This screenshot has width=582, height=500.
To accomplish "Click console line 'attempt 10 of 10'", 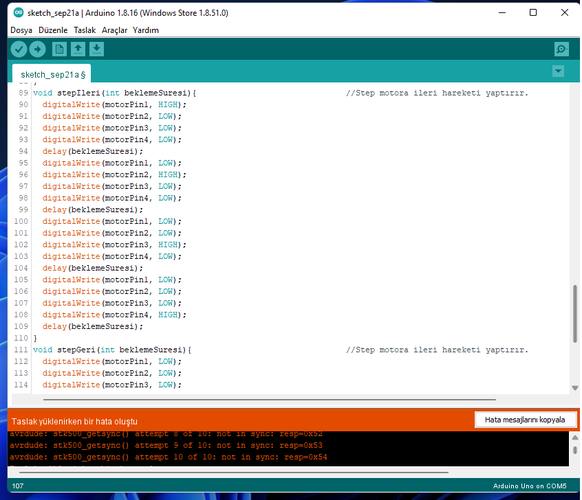I will [x=169, y=457].
